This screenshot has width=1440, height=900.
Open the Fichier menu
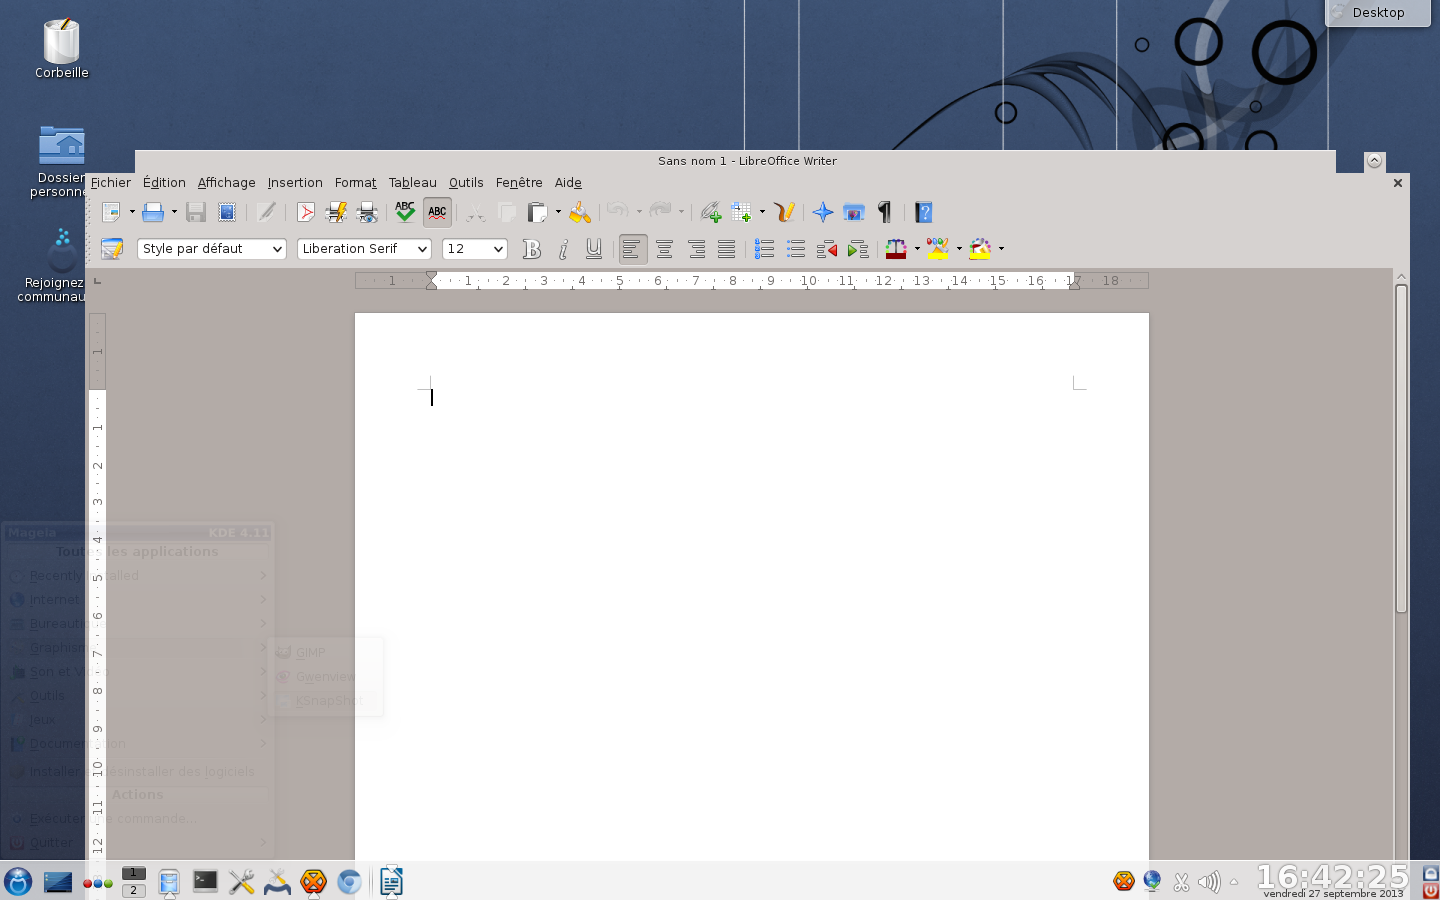(111, 183)
